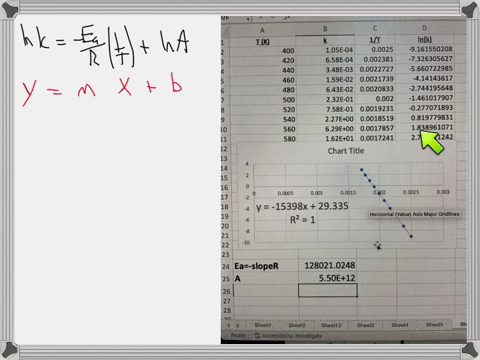Open the Name Box dropdown arrow
Viewport: 480px width, 360px height.
[x=248, y=19]
